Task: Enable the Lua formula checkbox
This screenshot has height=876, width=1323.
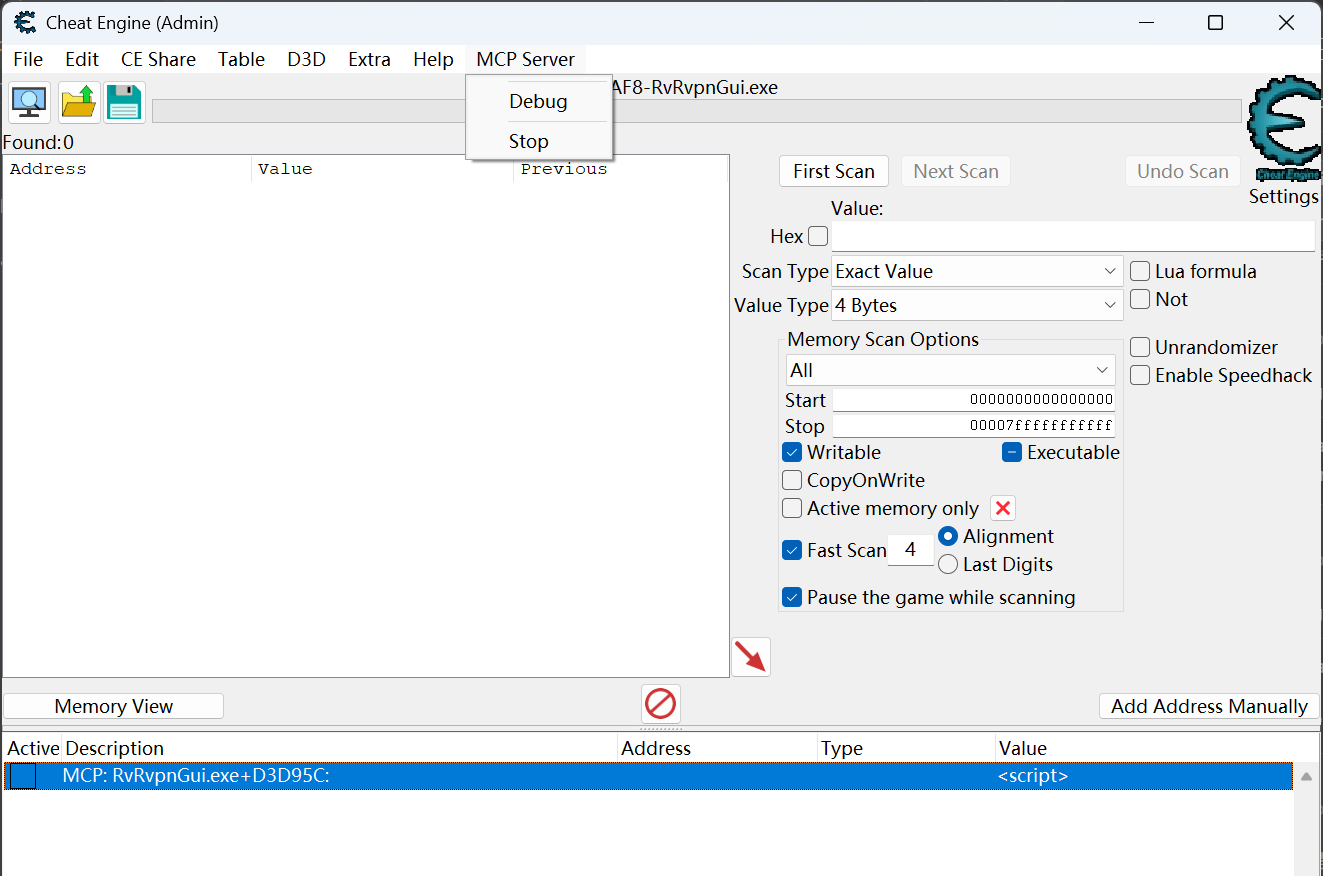Action: pos(1140,271)
